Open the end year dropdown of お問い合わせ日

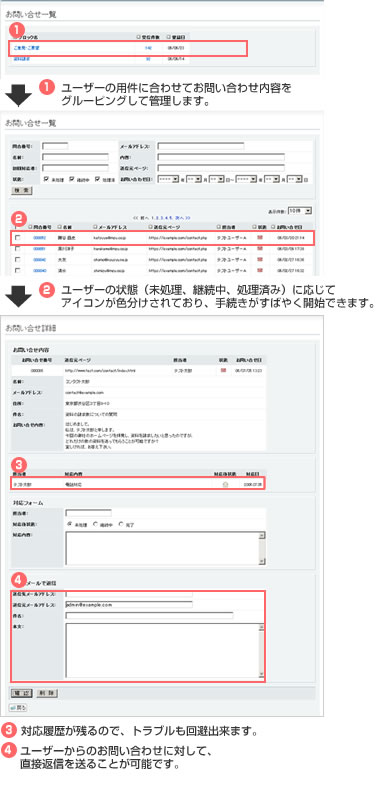246,179
